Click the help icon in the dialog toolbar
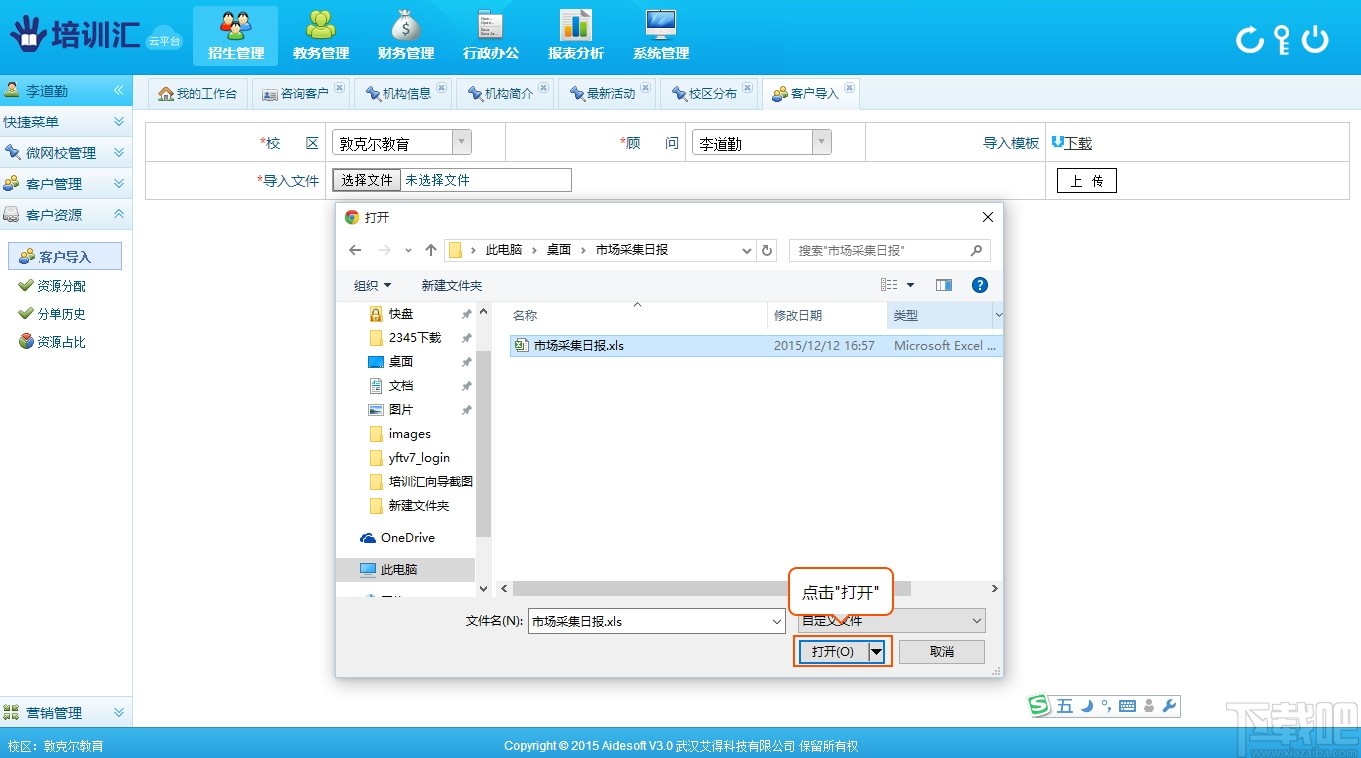This screenshot has height=758, width=1361. coord(979,284)
